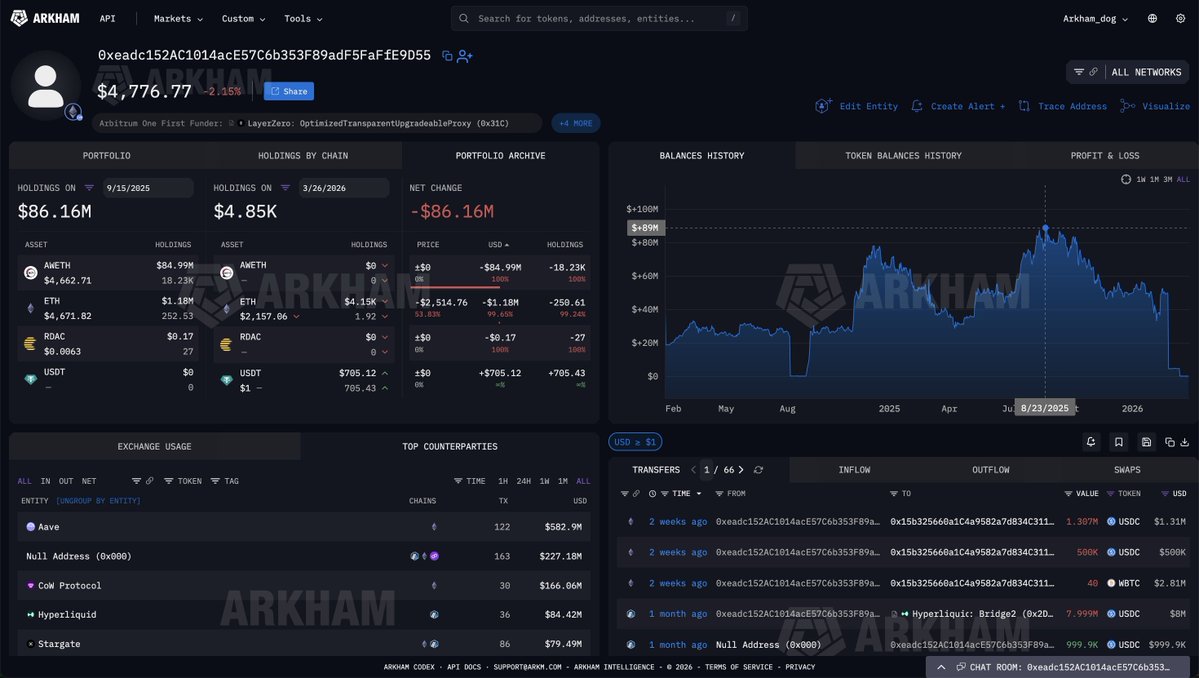Expand the Arkham_dog account dropdown
This screenshot has width=1199, height=678.
[x=1095, y=18]
